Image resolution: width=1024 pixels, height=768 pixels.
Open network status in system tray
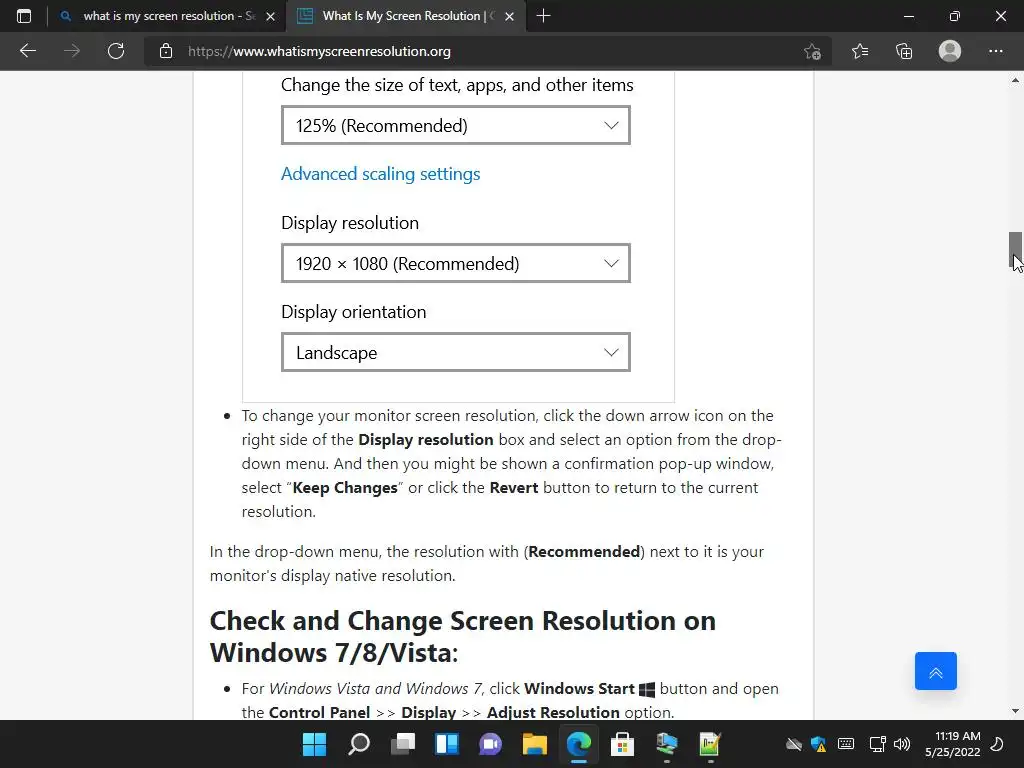coord(877,744)
